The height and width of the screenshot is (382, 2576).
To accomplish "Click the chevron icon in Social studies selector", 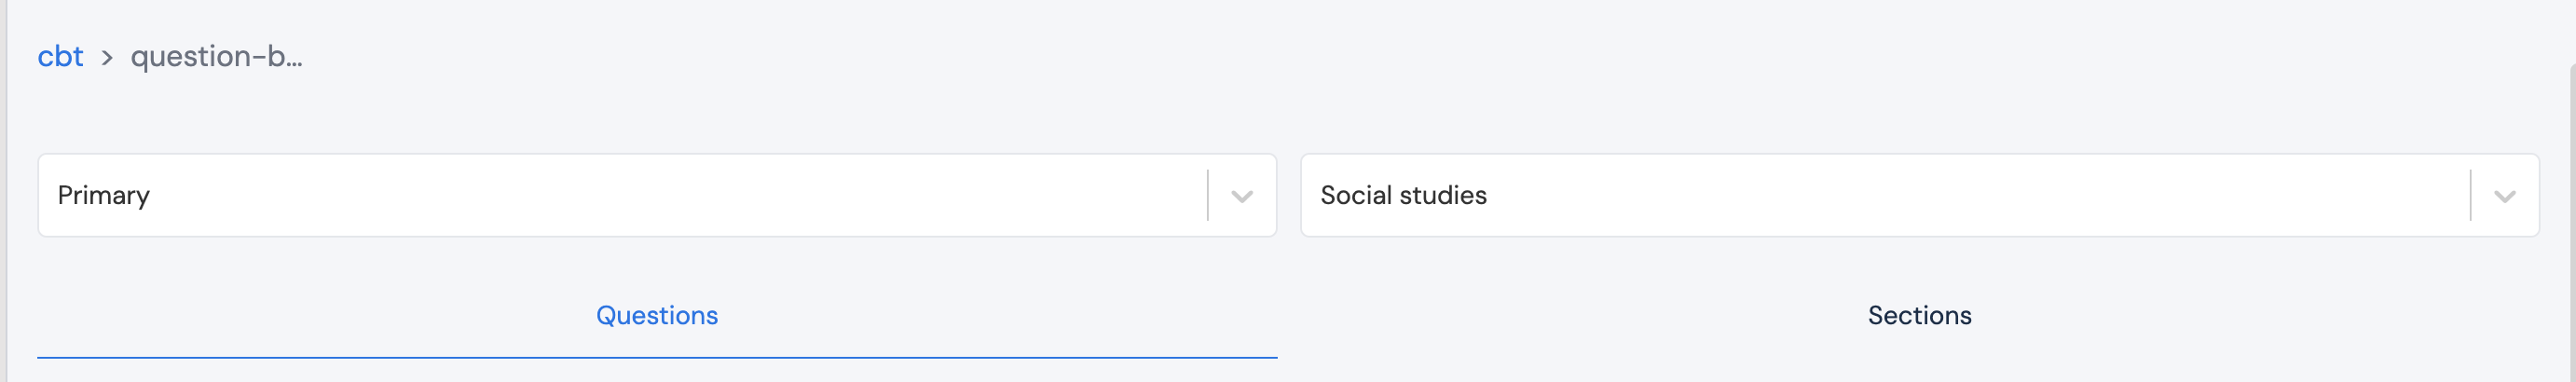I will coord(2504,196).
